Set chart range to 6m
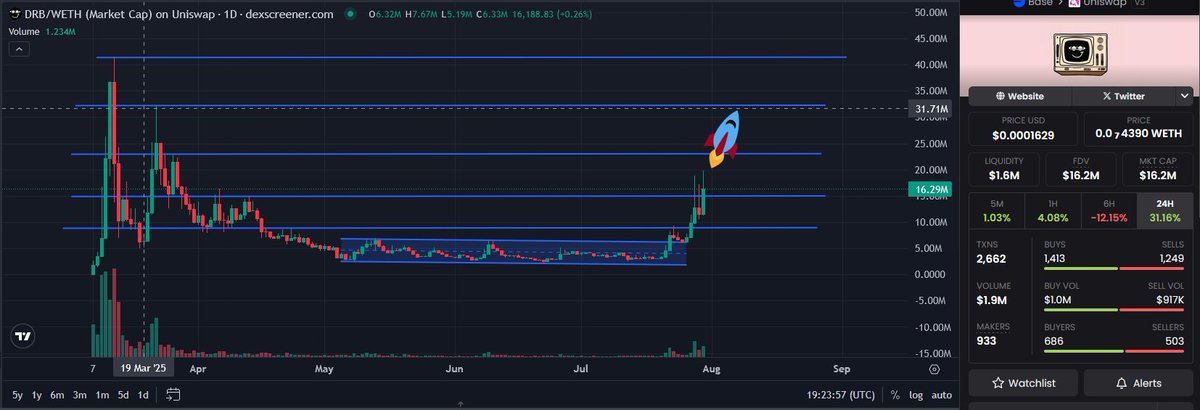Viewport: 1200px width, 410px height. tap(58, 394)
